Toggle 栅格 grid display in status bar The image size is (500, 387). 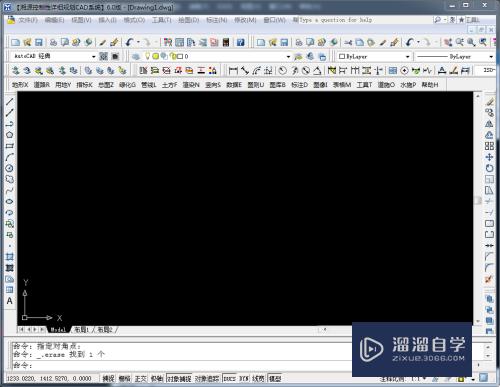coord(125,379)
